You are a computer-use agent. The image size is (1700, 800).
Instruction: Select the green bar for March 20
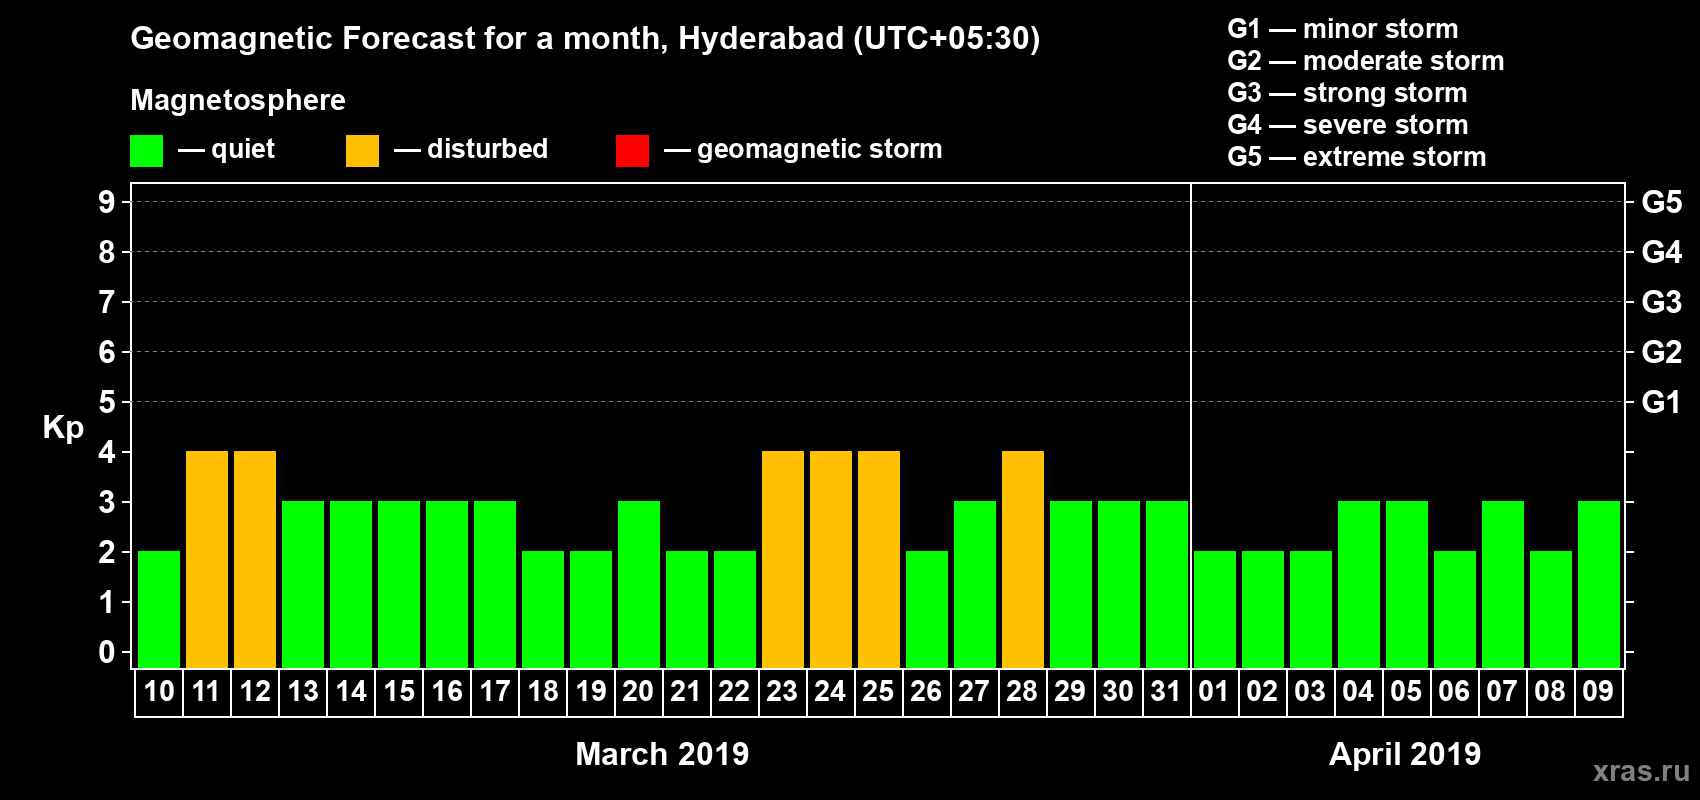coord(639,584)
